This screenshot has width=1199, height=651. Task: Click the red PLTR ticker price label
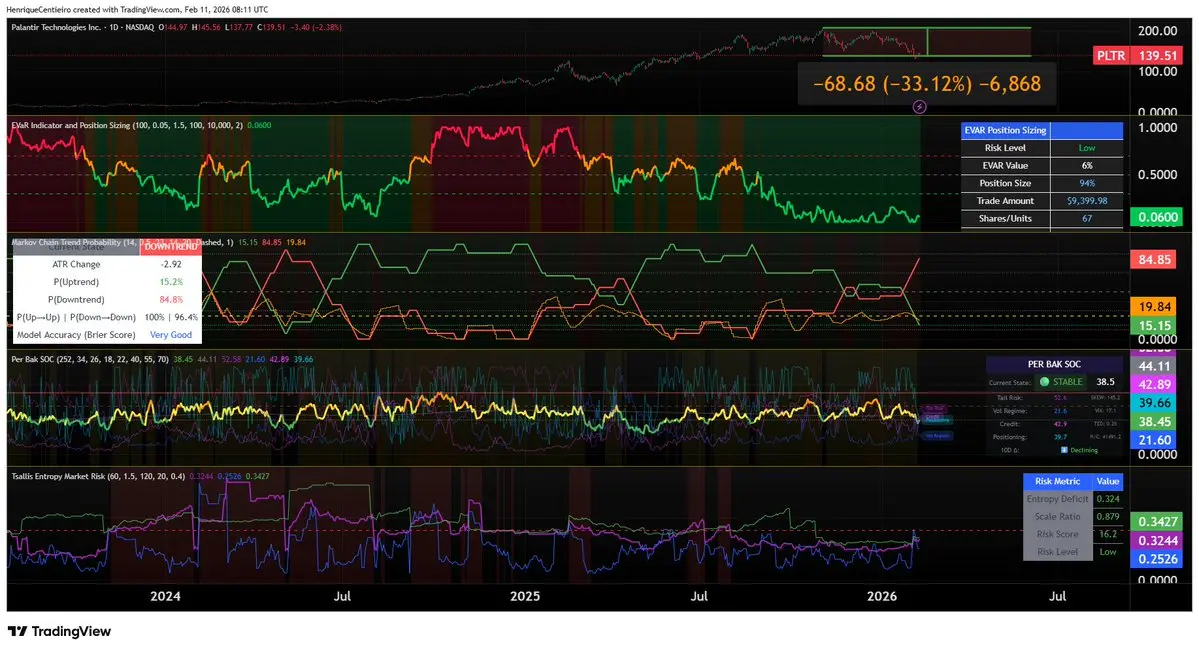pyautogui.click(x=1110, y=55)
